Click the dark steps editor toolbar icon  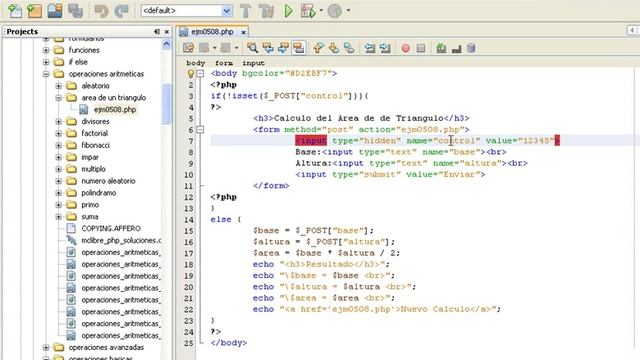[x=456, y=48]
